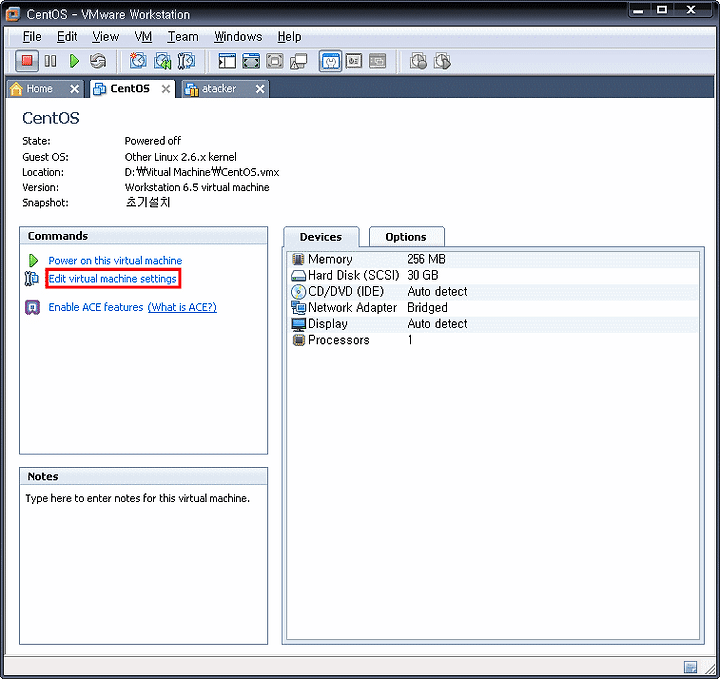Click the Hard Disk icon in Devices

click(x=298, y=275)
